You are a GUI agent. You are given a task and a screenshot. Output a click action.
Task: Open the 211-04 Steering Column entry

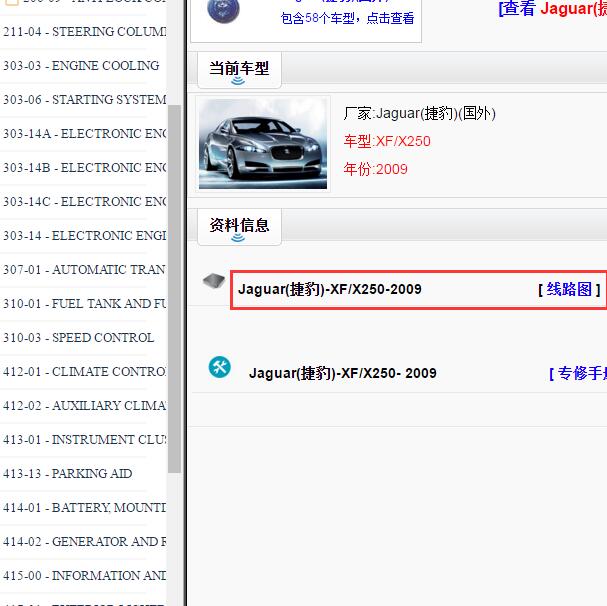(x=85, y=32)
